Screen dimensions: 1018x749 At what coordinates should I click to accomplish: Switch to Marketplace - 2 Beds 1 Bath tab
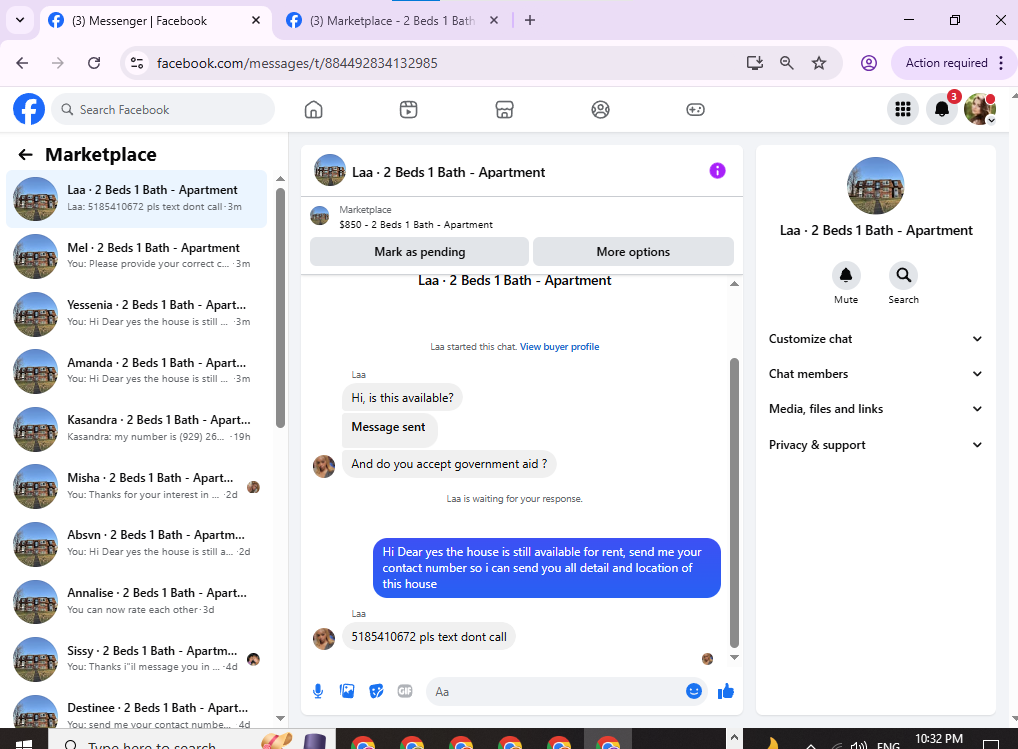point(394,21)
